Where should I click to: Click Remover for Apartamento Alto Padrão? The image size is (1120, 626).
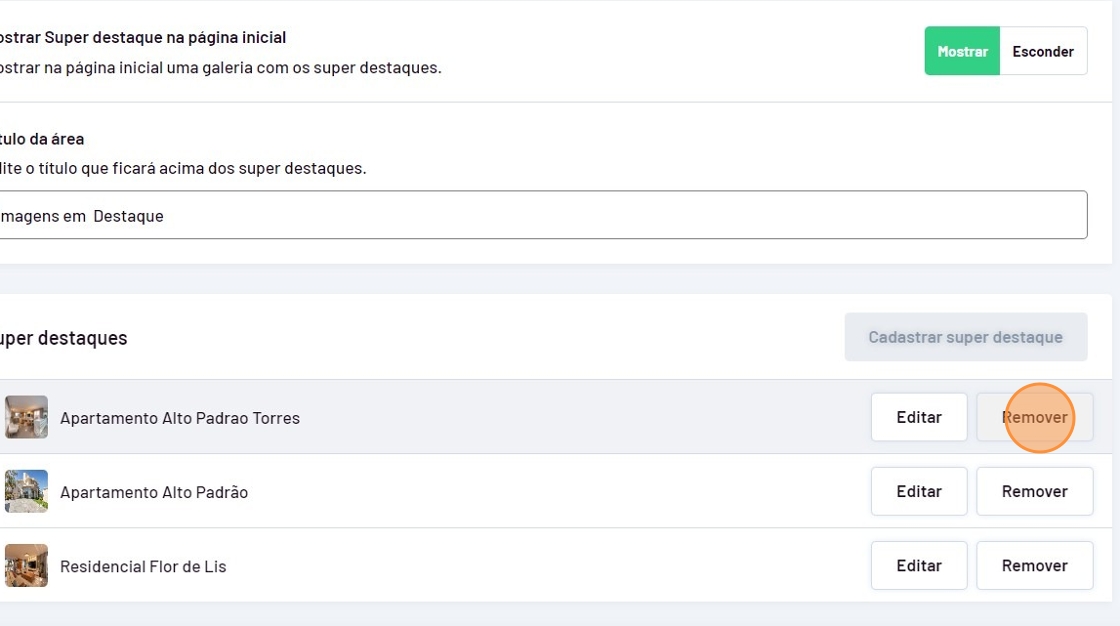pyautogui.click(x=1034, y=491)
